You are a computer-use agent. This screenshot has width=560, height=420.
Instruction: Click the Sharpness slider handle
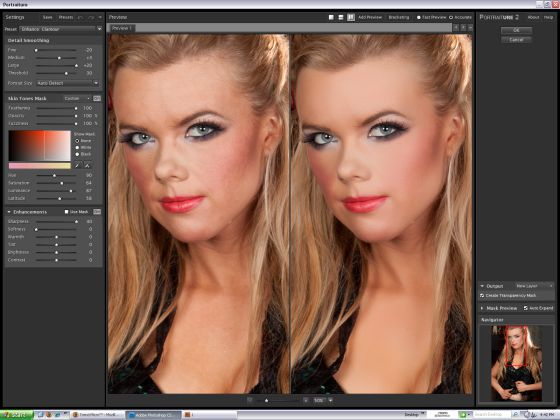[x=76, y=222]
